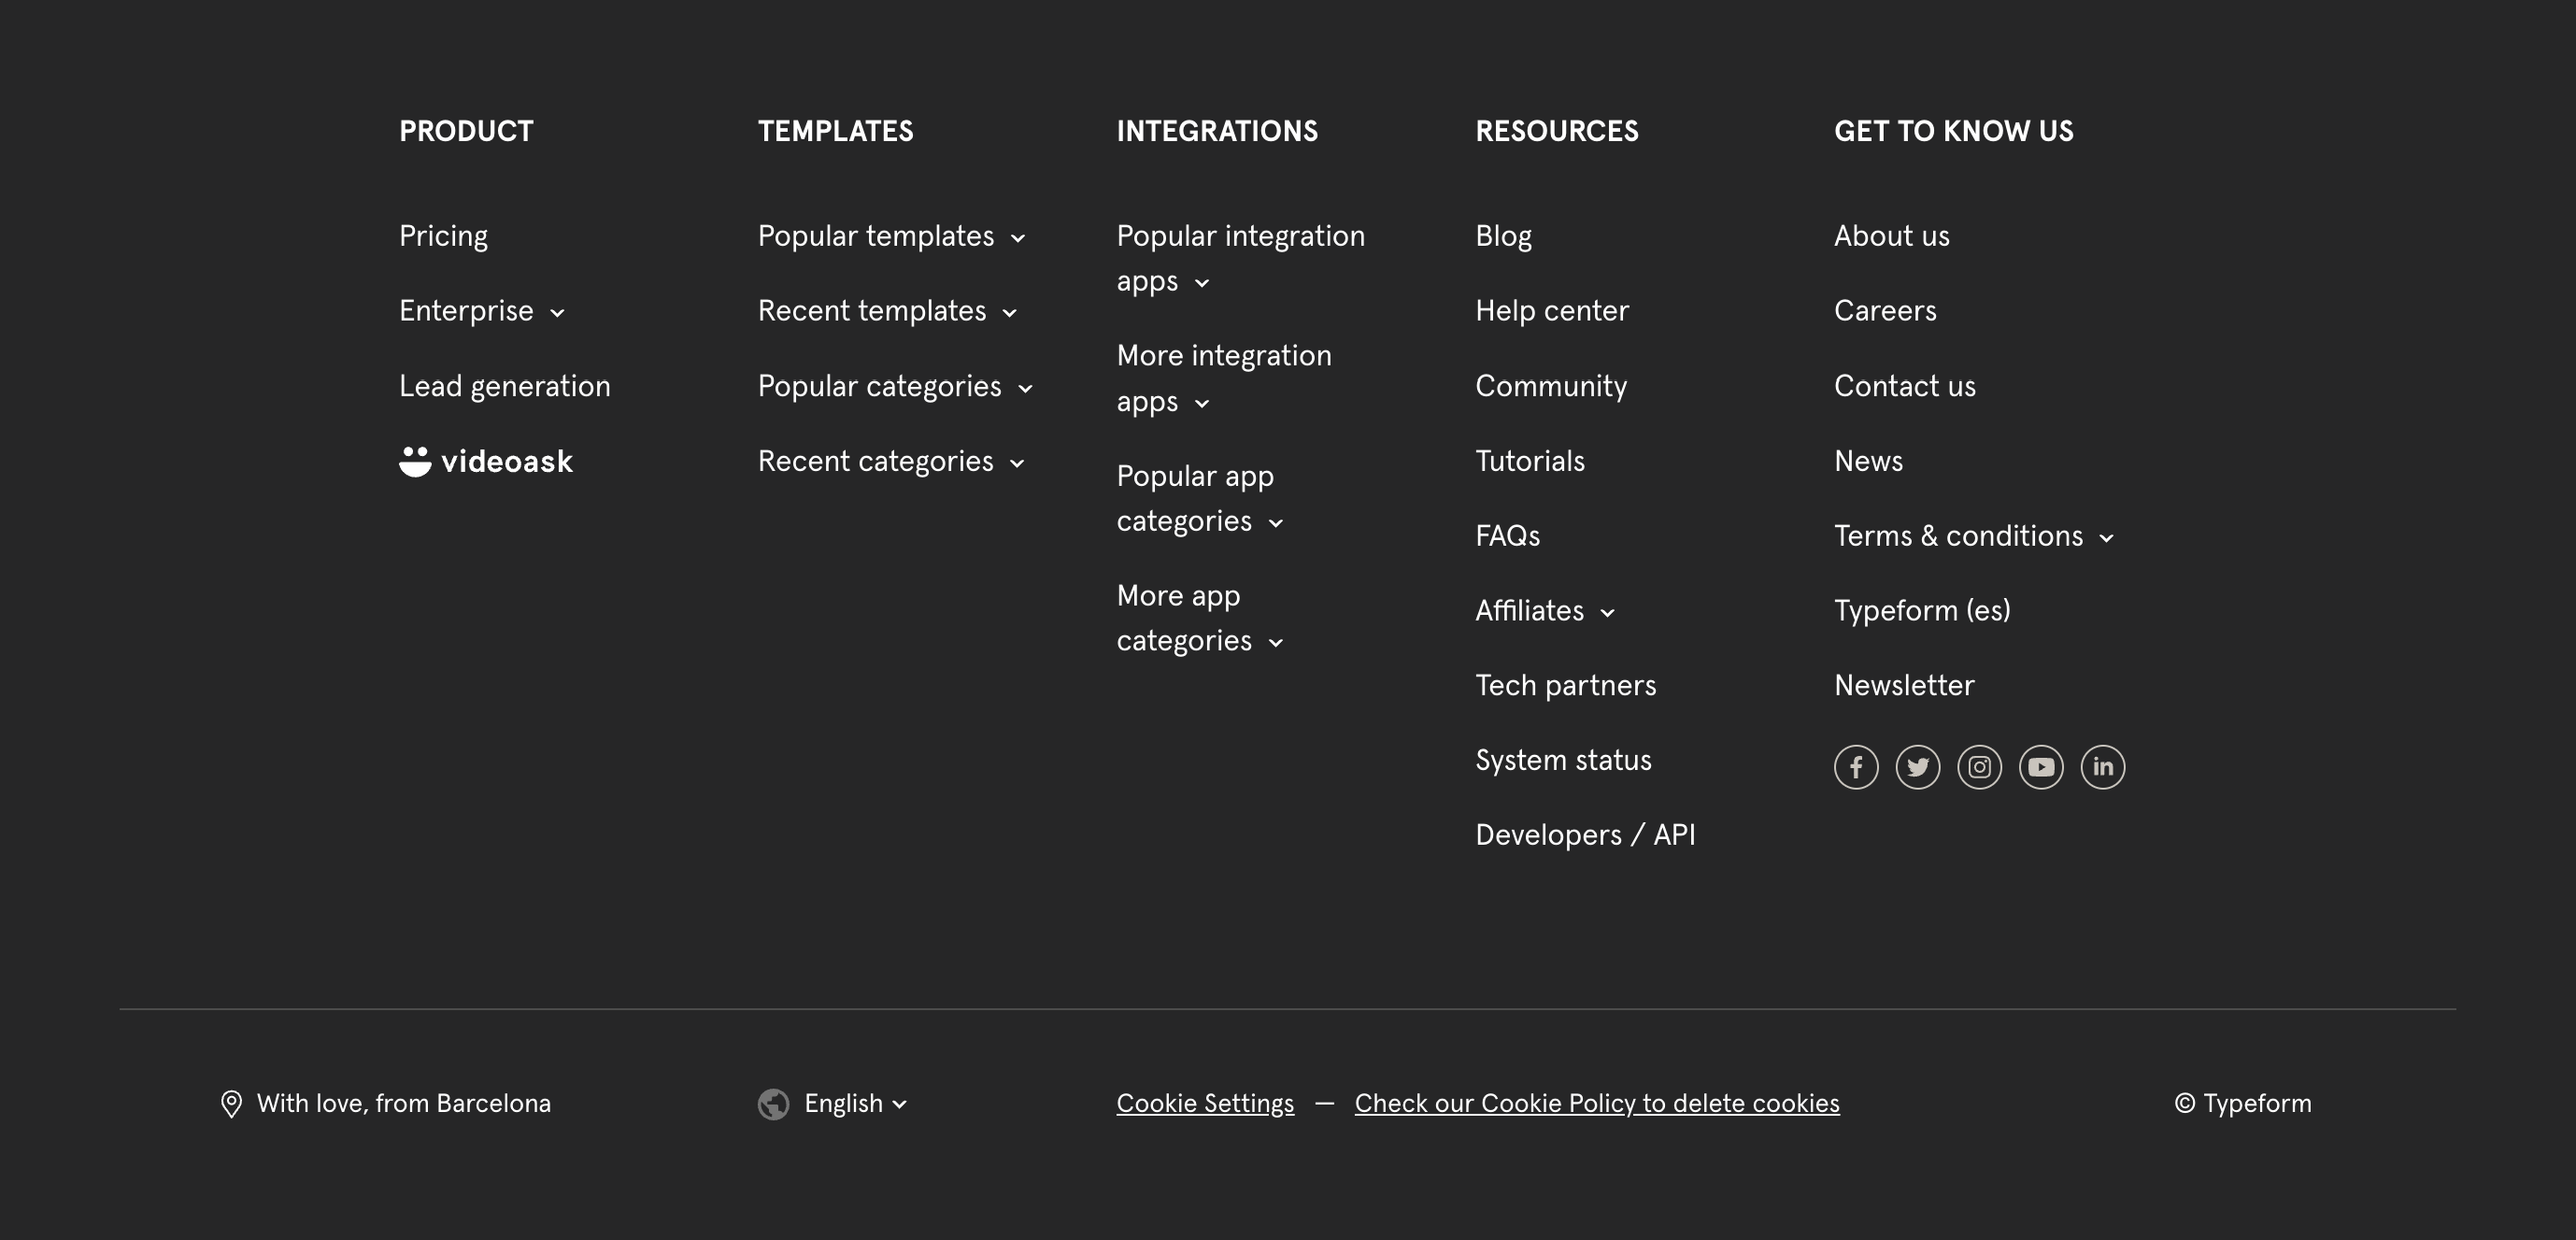Open the YouTube social icon

[x=2041, y=767]
